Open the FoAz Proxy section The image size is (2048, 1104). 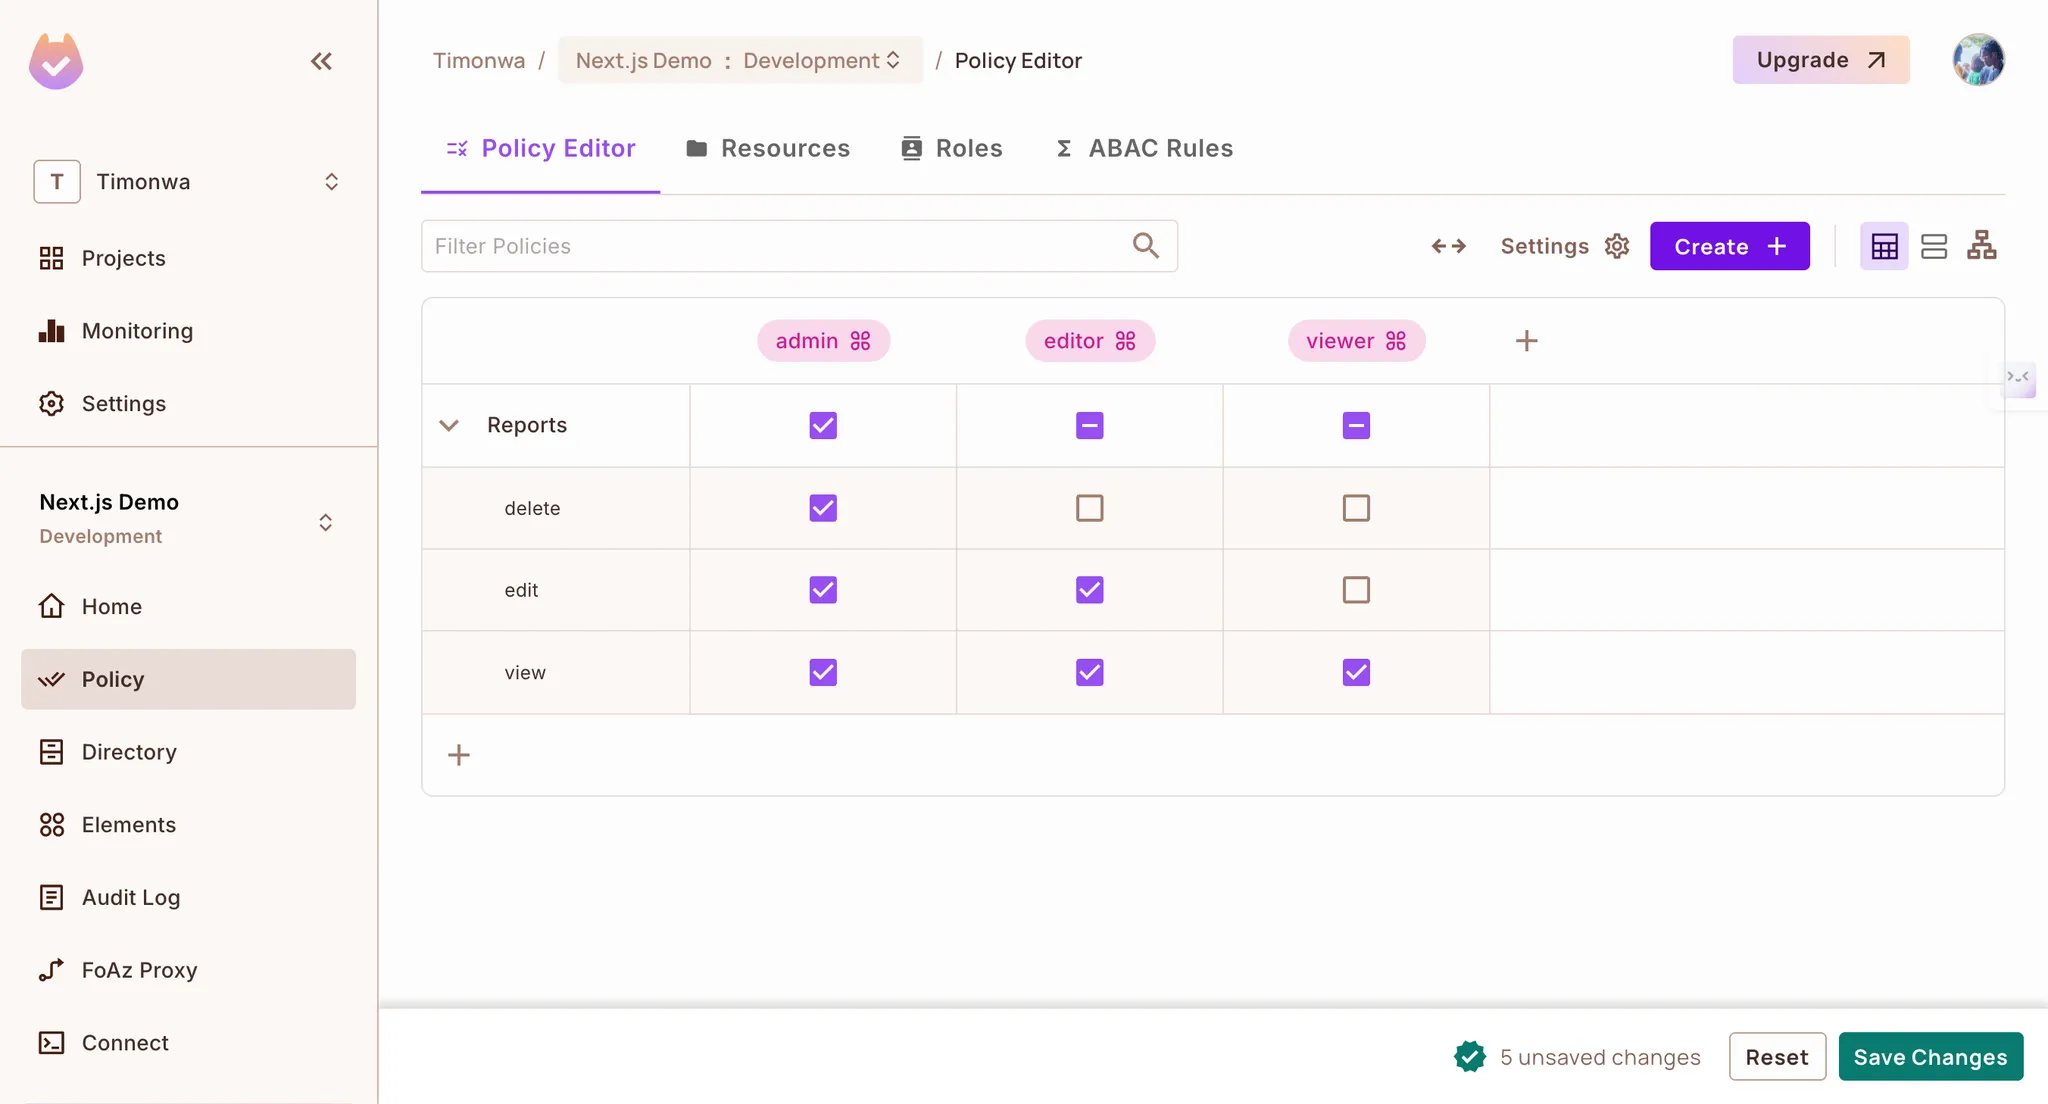click(139, 969)
